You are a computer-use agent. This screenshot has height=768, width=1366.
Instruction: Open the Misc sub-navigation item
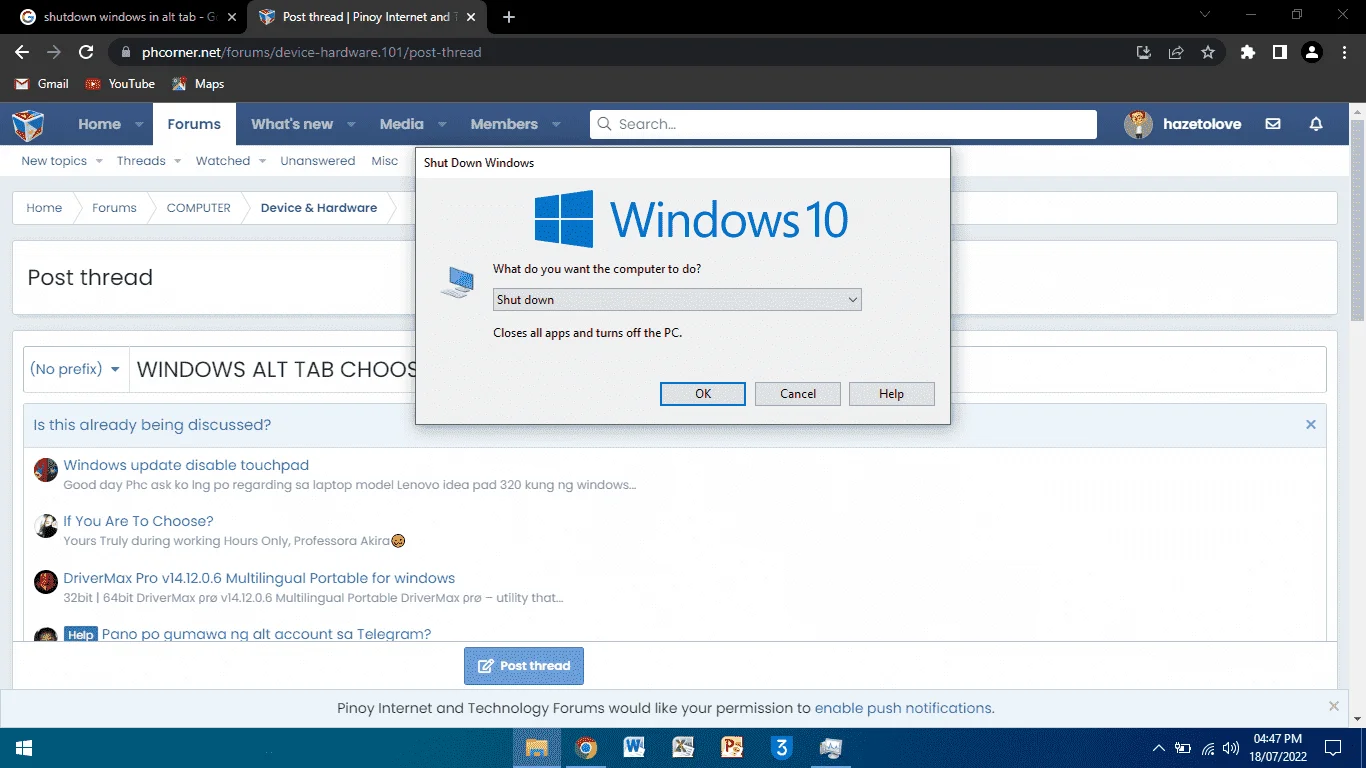(385, 161)
